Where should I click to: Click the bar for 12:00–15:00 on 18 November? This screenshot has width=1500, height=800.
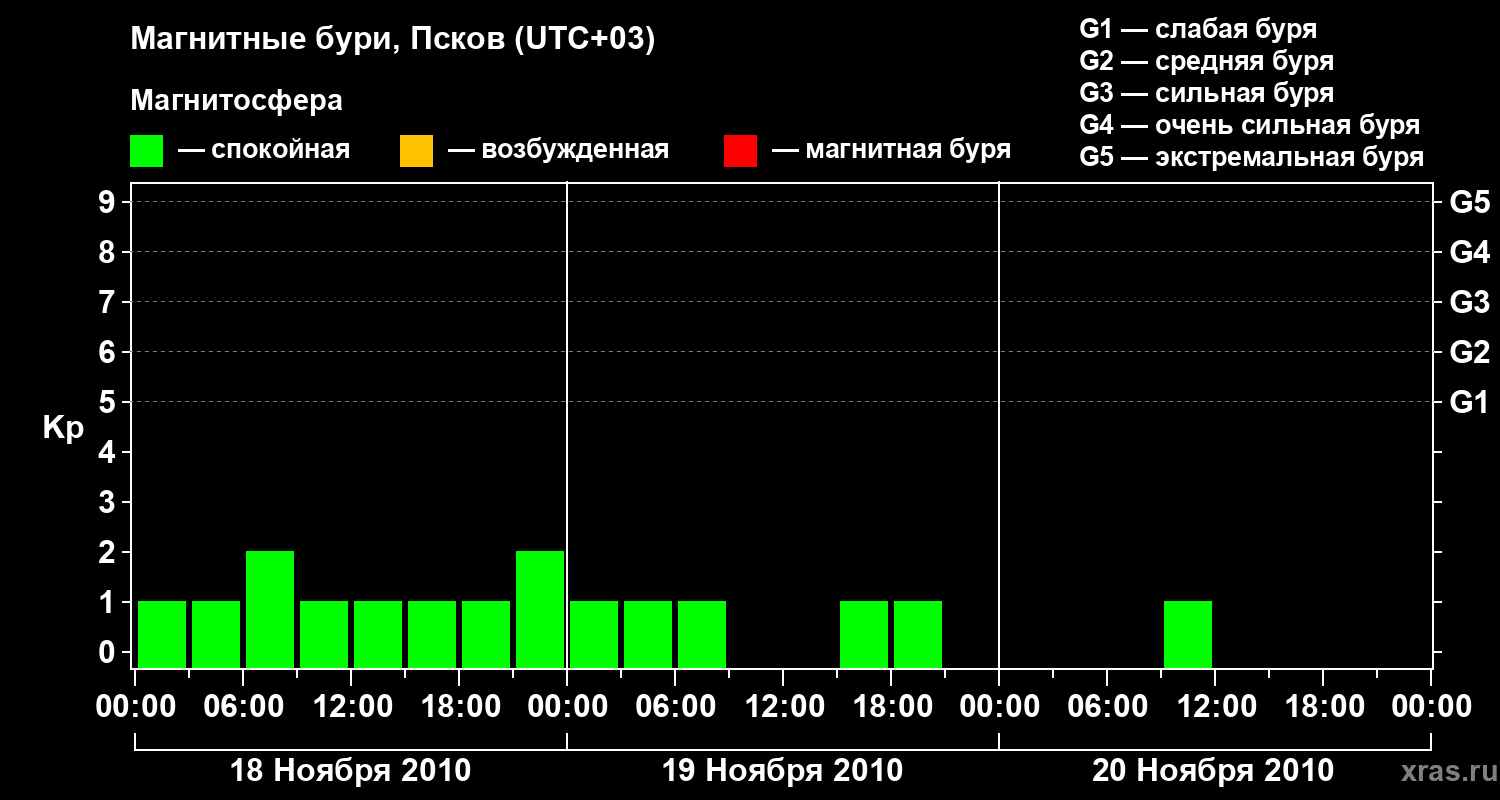tap(378, 634)
